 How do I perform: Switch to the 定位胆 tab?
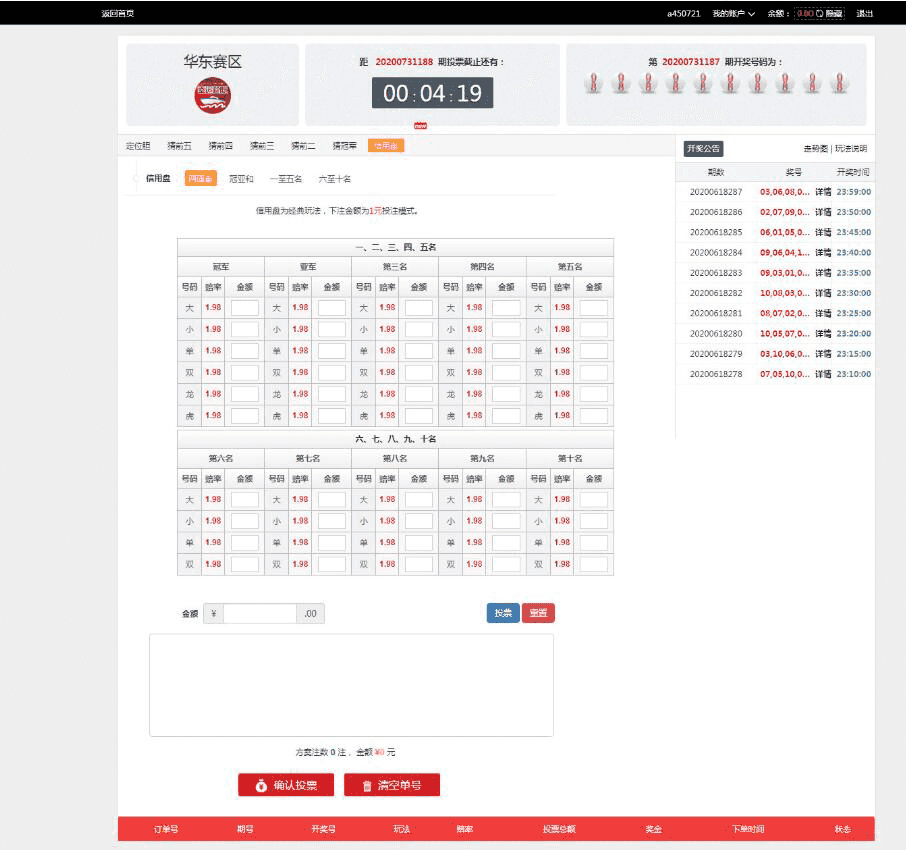tap(138, 146)
